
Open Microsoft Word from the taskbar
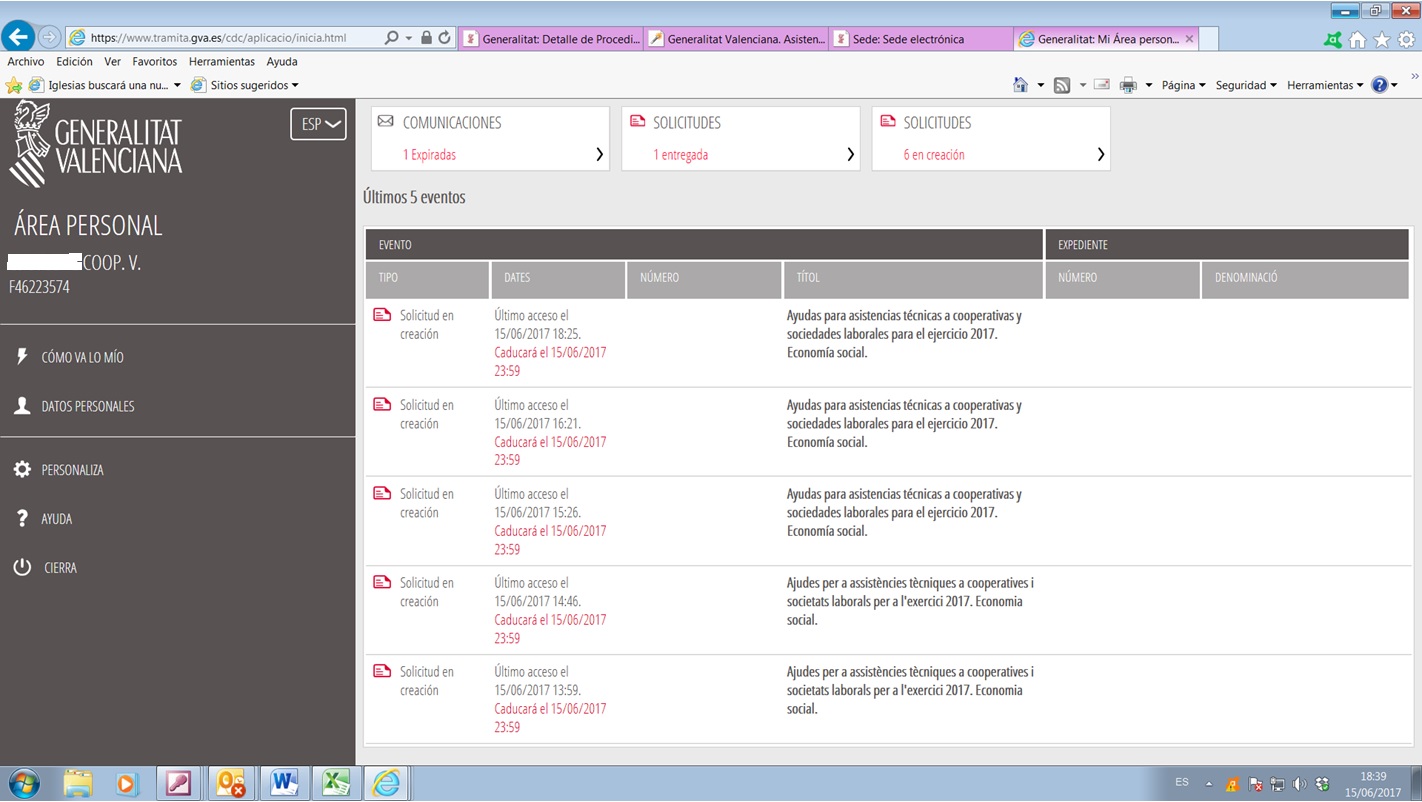(284, 784)
